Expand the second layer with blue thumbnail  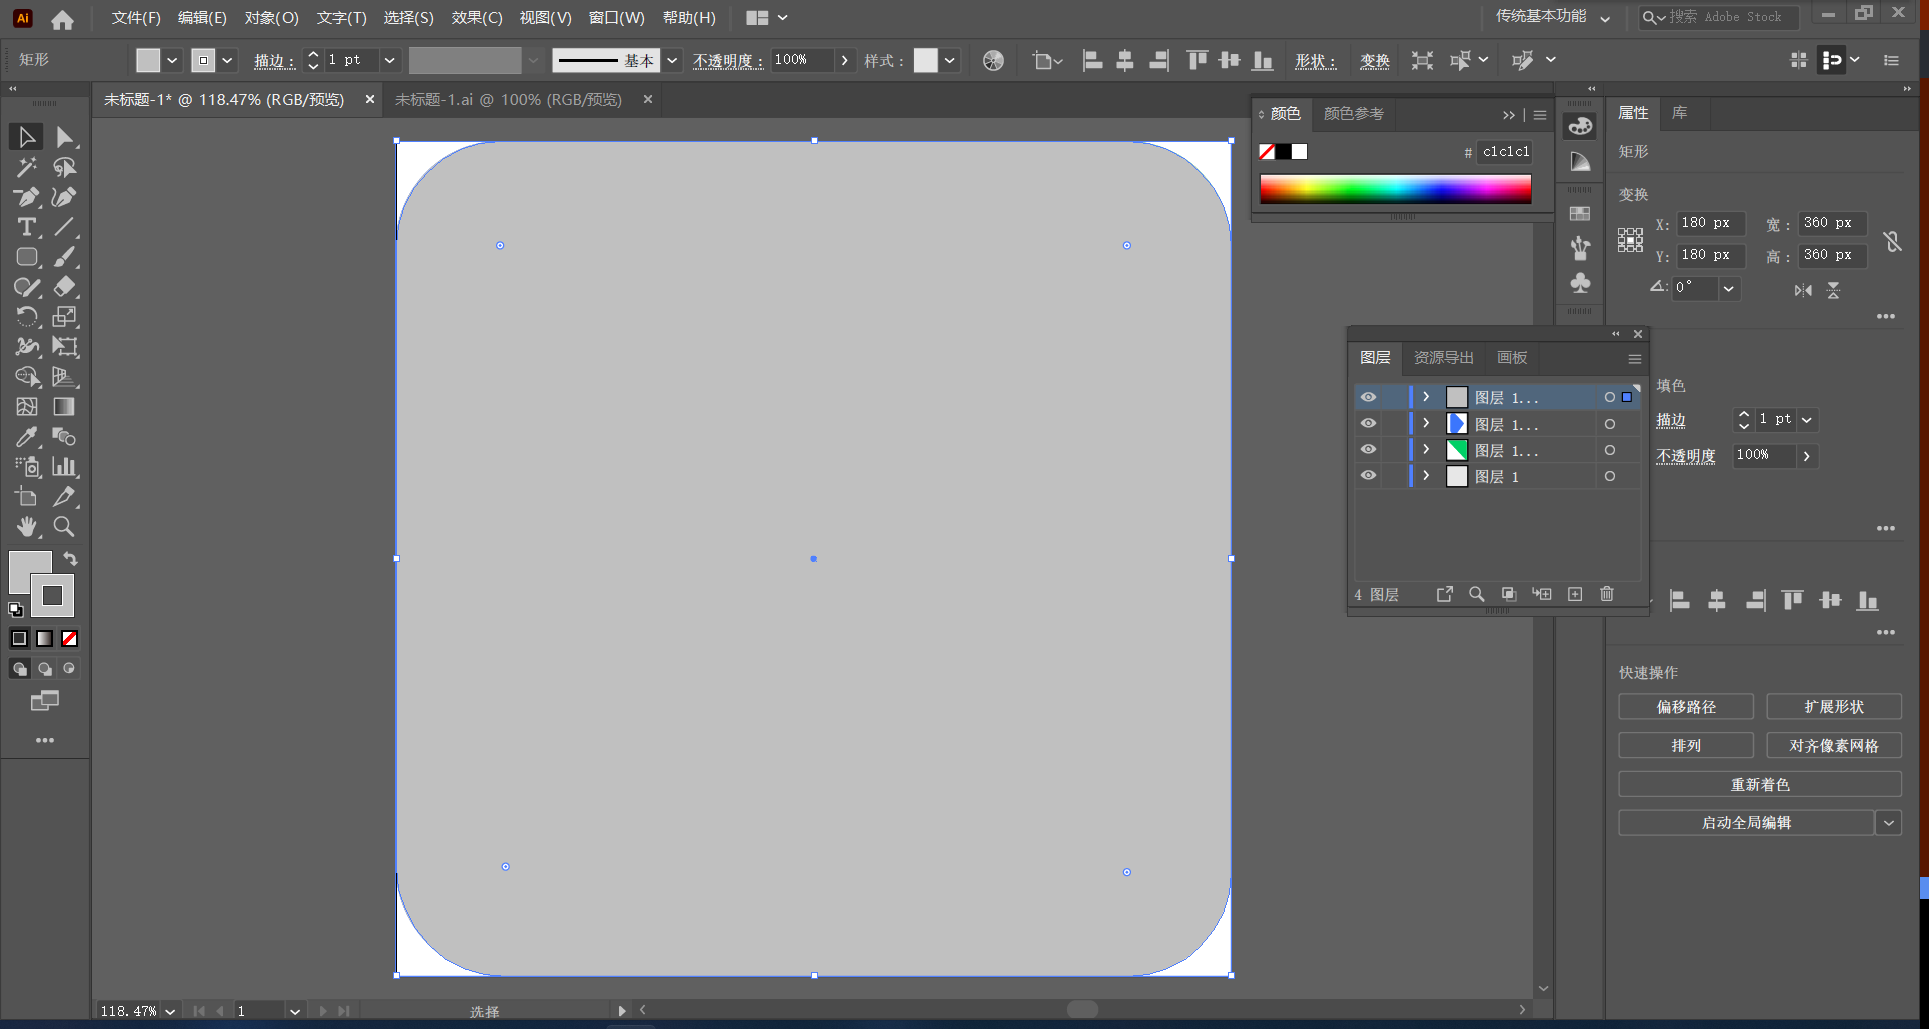(1426, 423)
